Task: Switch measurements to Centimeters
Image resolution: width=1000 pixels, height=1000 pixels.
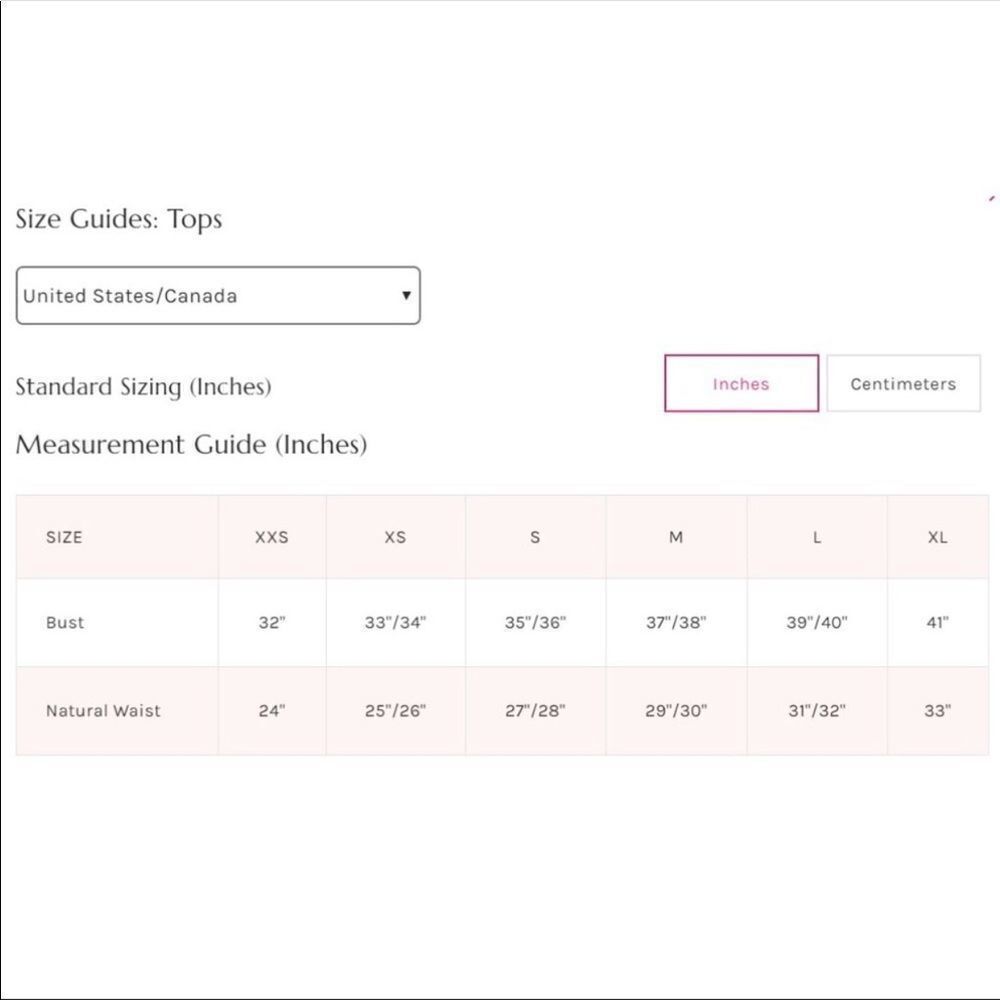Action: [x=903, y=383]
